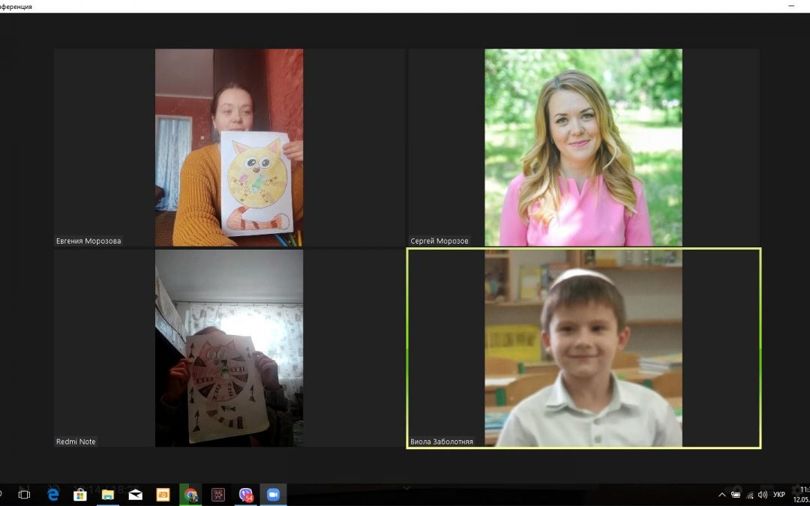This screenshot has width=810, height=506.
Task: Click the Redmi Note video tile
Action: click(229, 348)
